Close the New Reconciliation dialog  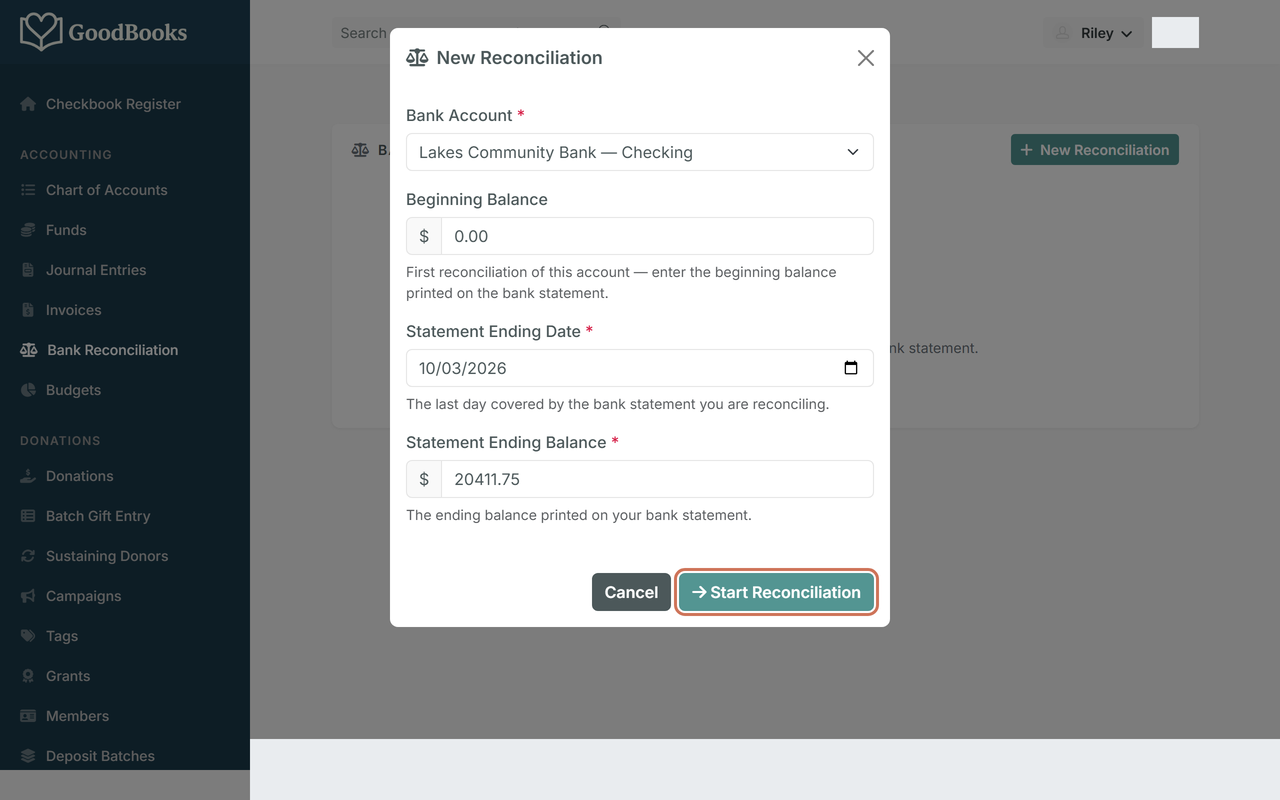click(866, 58)
